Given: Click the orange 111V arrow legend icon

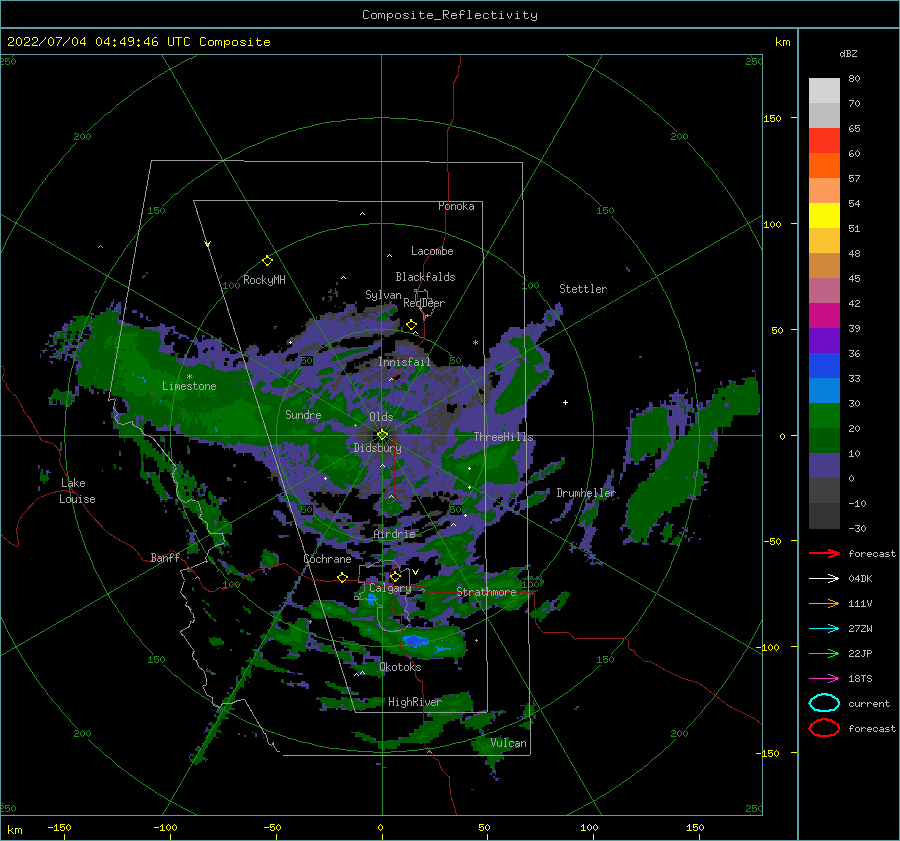Looking at the screenshot, I should 824,603.
